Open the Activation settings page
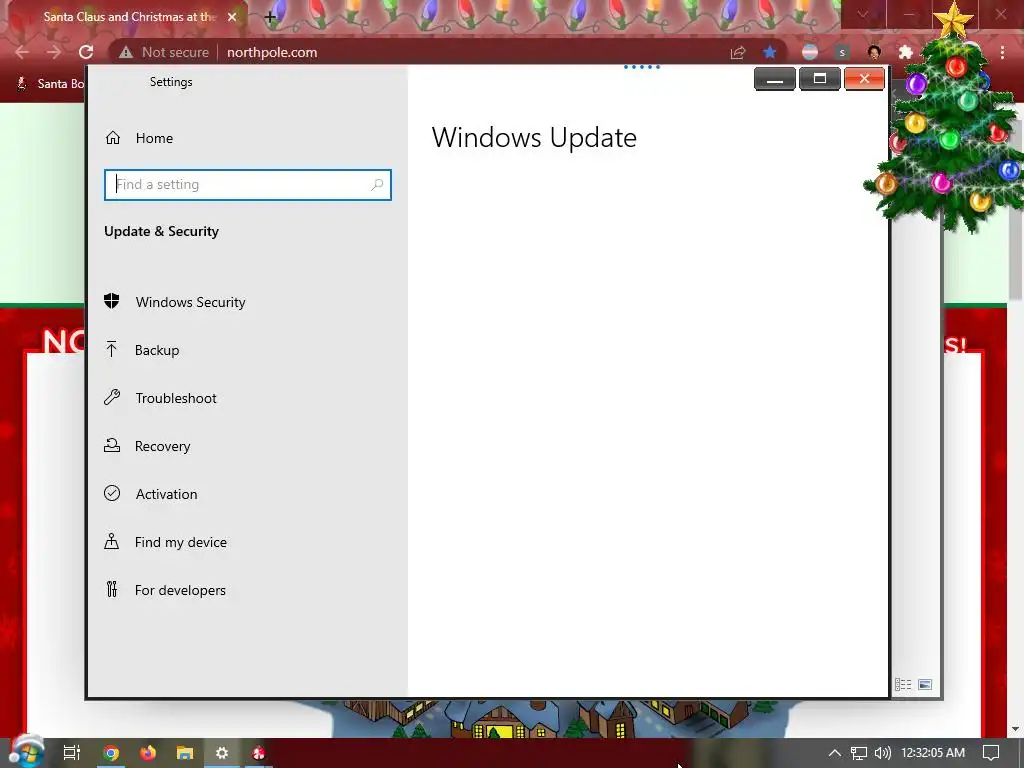 pos(167,494)
